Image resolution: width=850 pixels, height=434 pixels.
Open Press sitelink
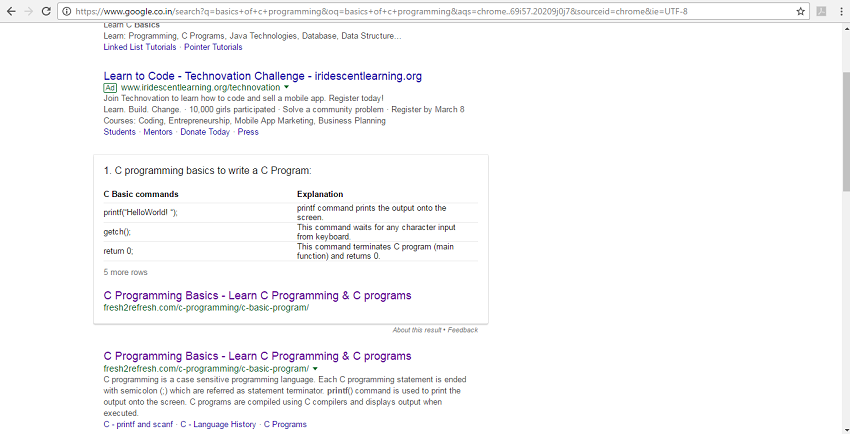tap(248, 132)
